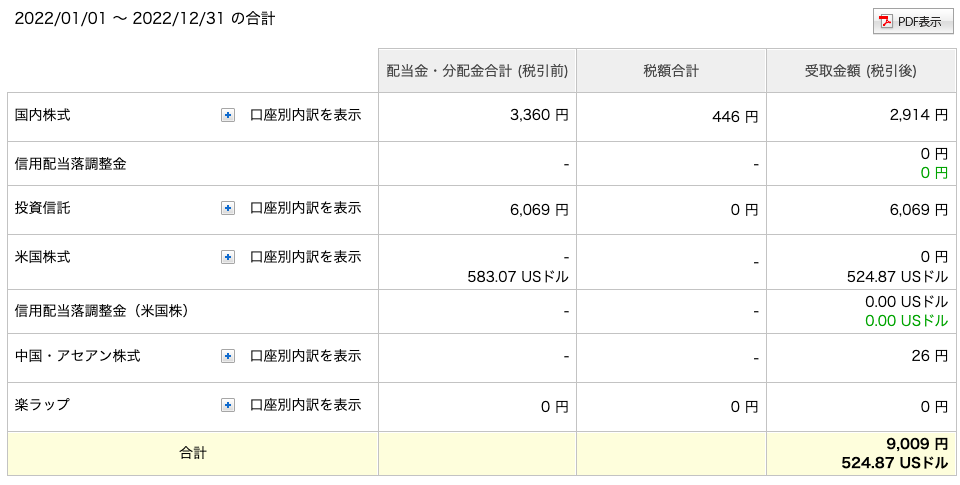The image size is (960, 485).
Task: Select the 税額合計 column header
Action: click(x=671, y=71)
